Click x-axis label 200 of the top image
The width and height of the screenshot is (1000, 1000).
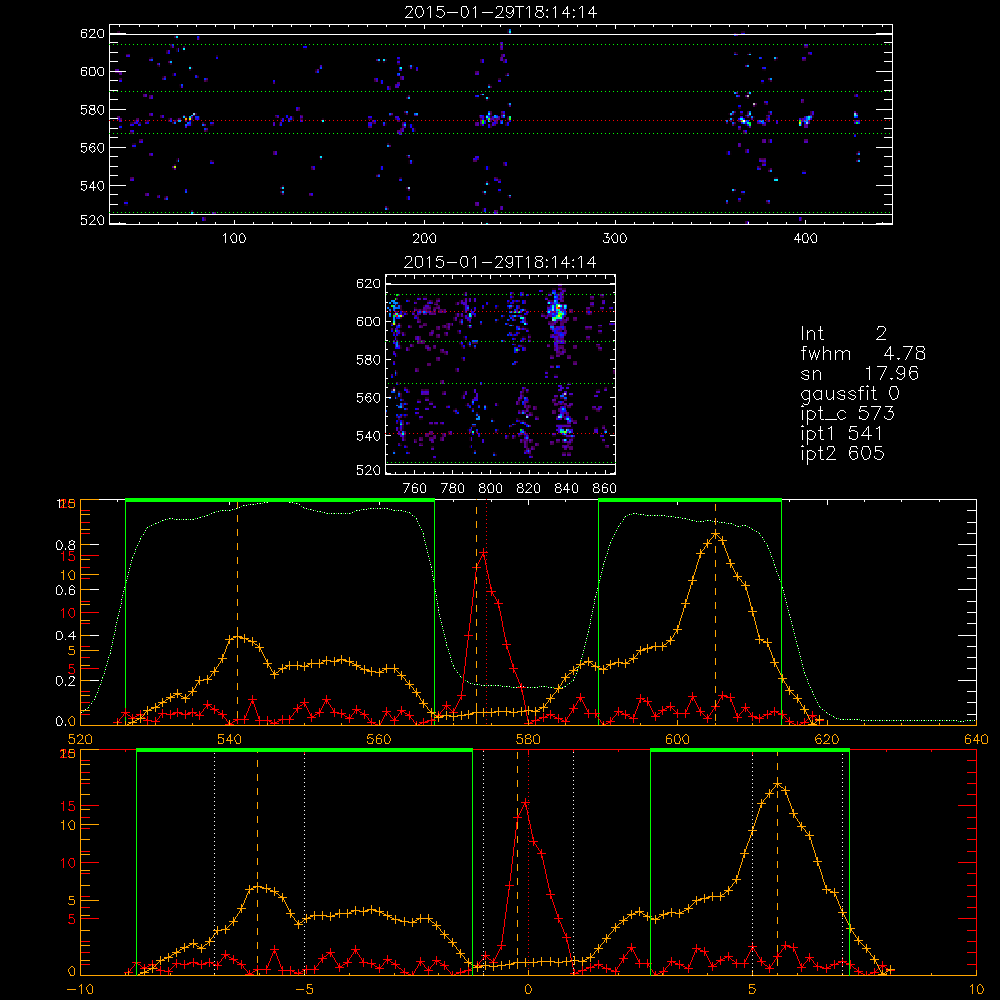424,239
